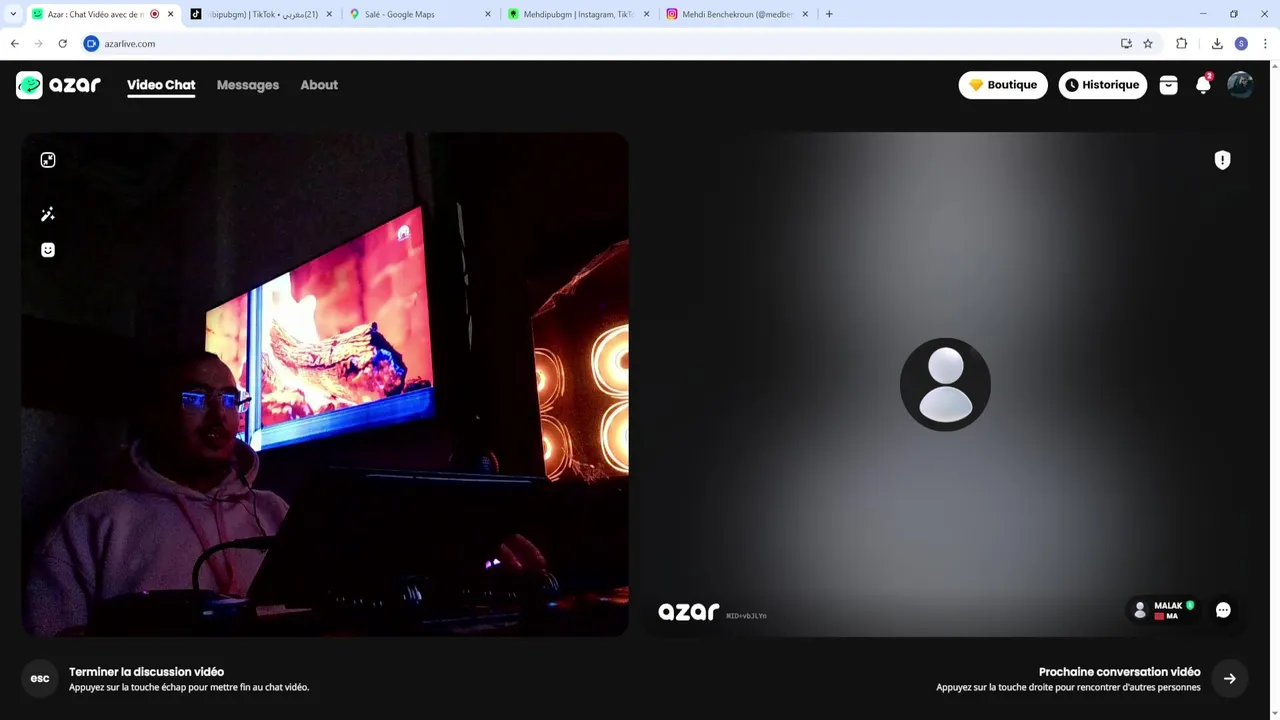Click the Azar logo in header
The image size is (1280, 720).
tap(58, 85)
